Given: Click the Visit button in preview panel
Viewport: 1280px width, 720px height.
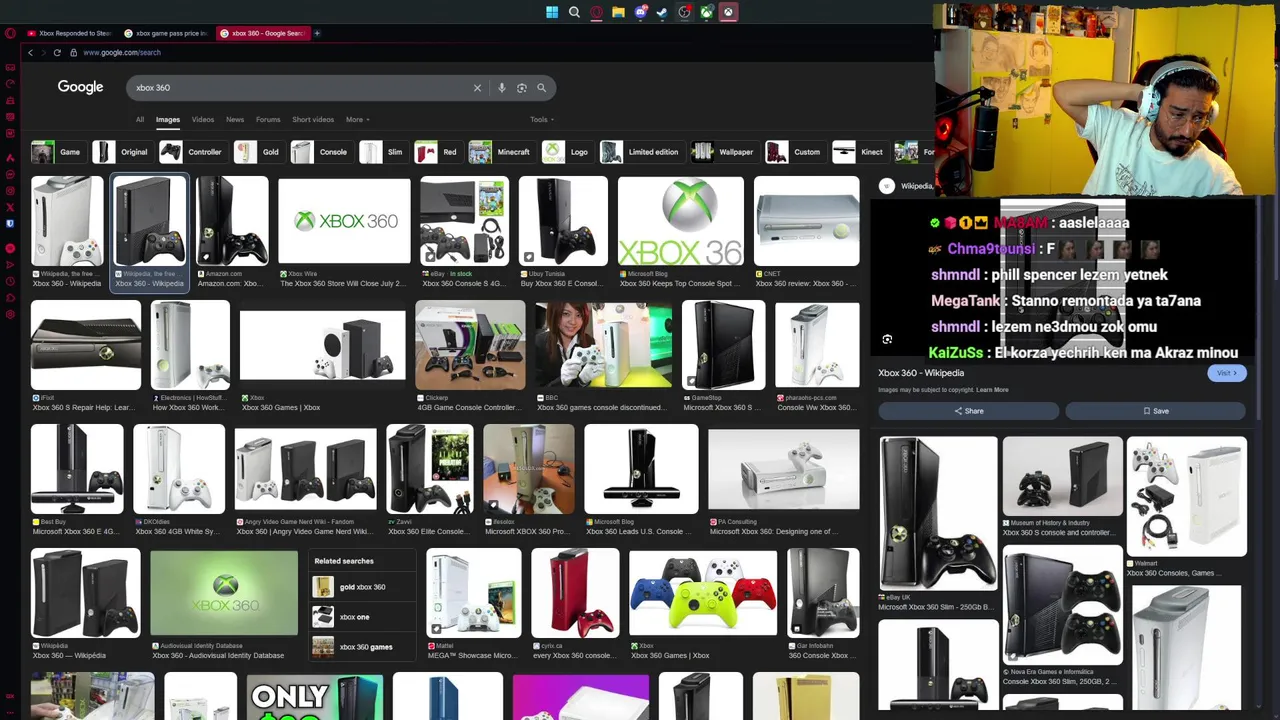Looking at the screenshot, I should point(1227,373).
